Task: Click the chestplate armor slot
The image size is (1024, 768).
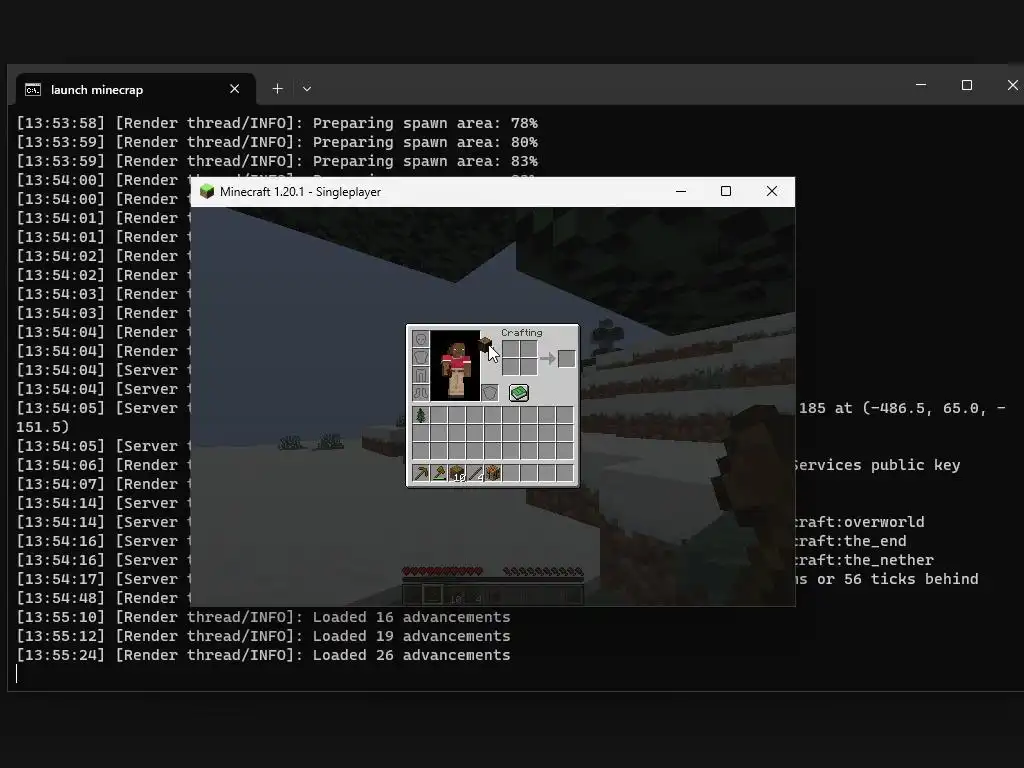Action: [x=421, y=357]
